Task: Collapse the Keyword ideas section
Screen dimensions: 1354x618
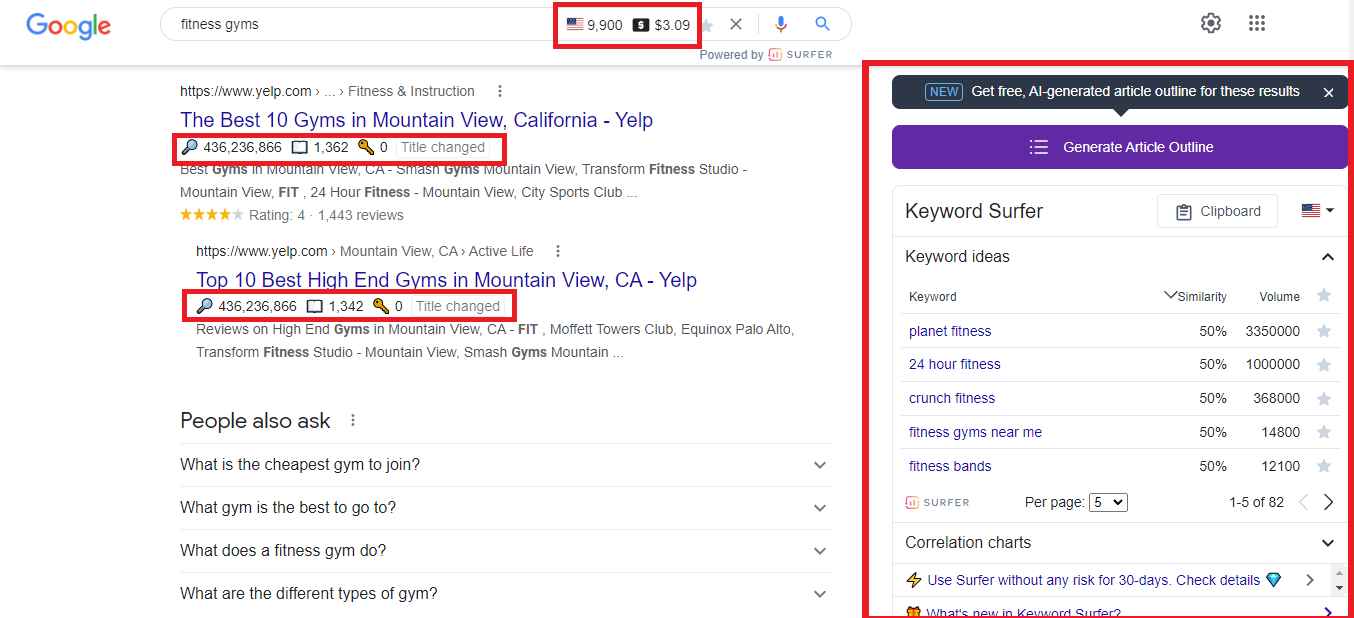Action: [1328, 256]
